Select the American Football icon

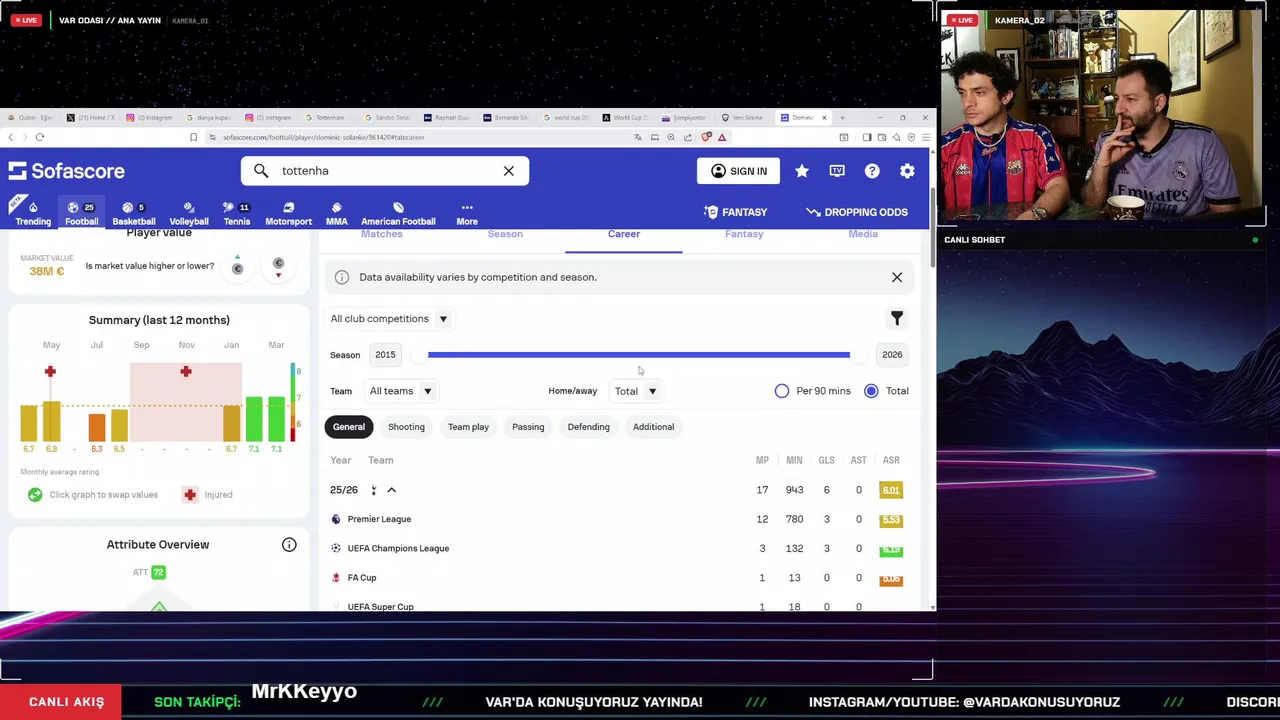pos(398,213)
